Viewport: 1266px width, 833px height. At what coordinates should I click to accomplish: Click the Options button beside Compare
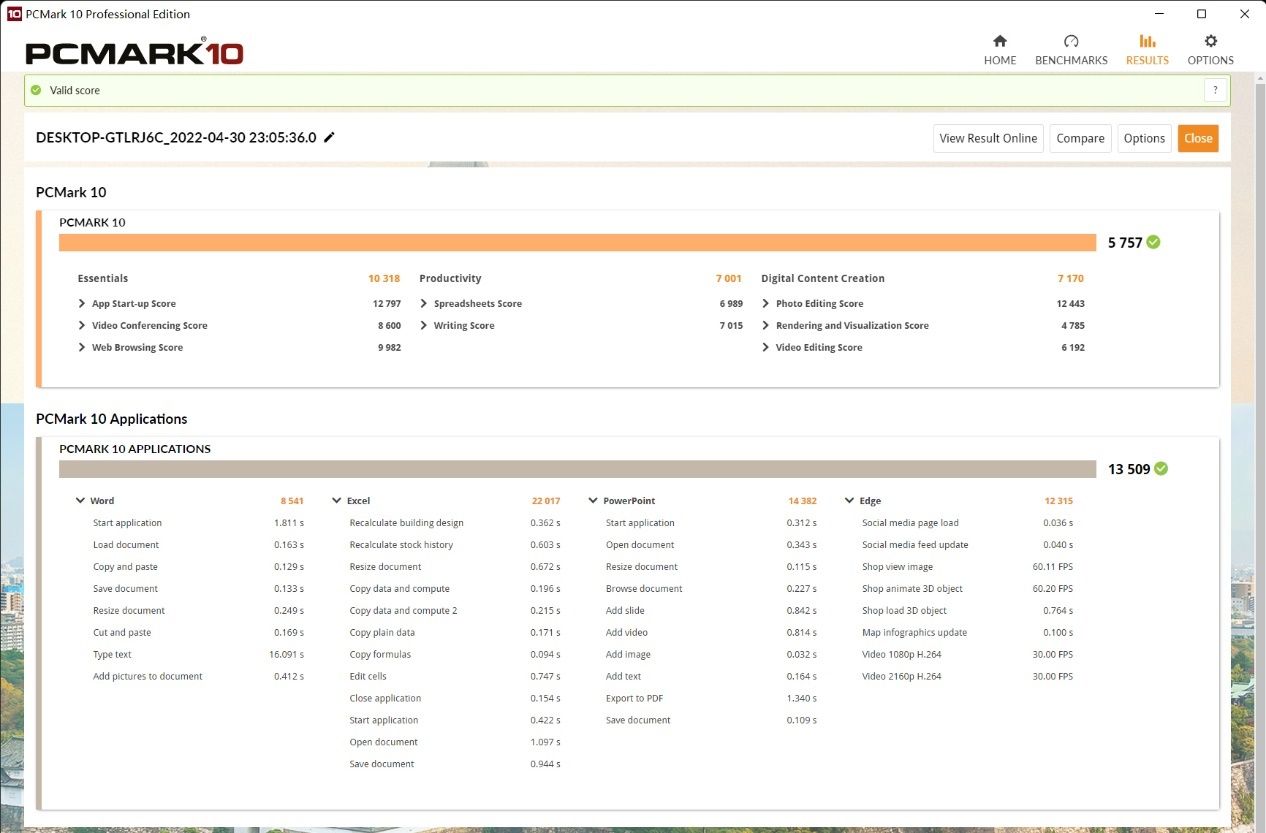(x=1144, y=138)
